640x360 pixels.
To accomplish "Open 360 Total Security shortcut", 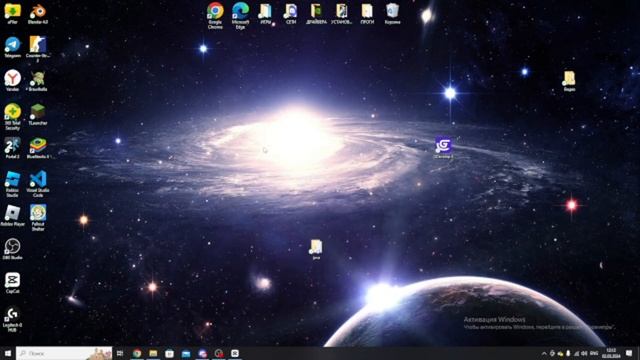I will pos(12,117).
